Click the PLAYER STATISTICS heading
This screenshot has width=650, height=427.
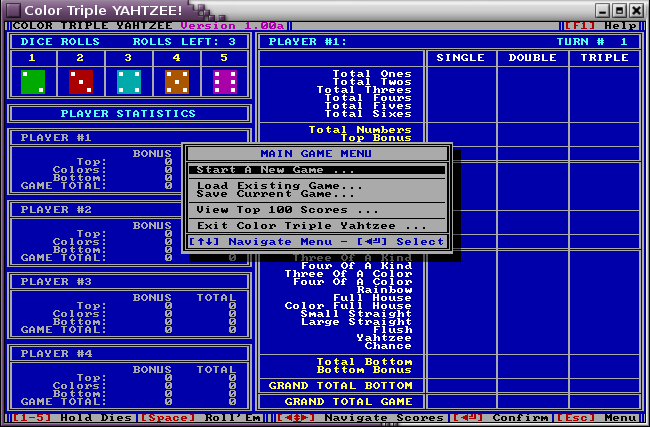click(128, 114)
